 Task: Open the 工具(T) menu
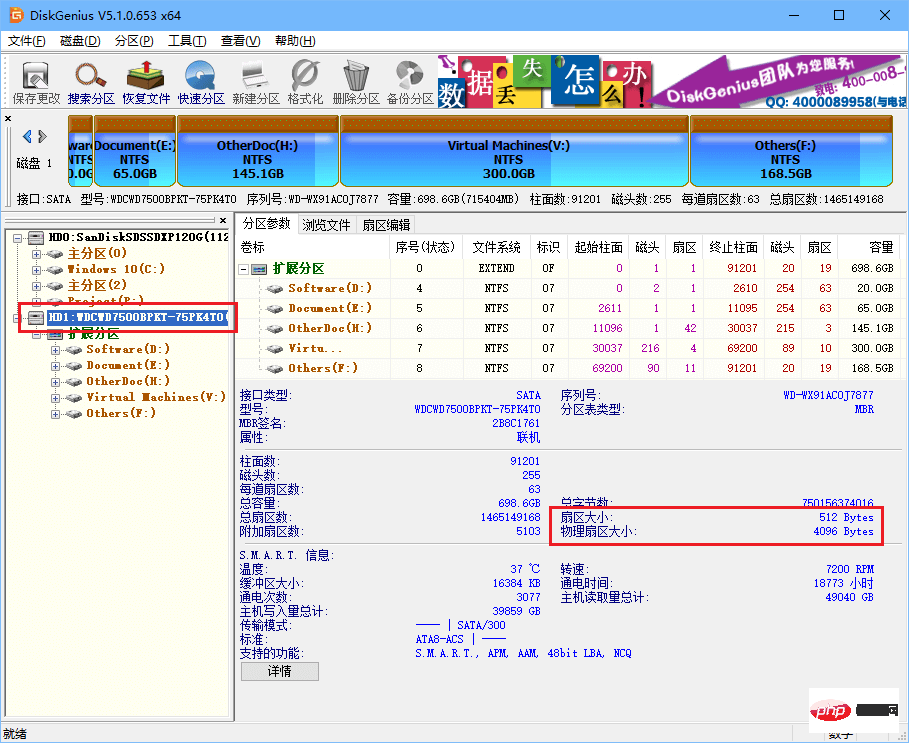[x=186, y=41]
